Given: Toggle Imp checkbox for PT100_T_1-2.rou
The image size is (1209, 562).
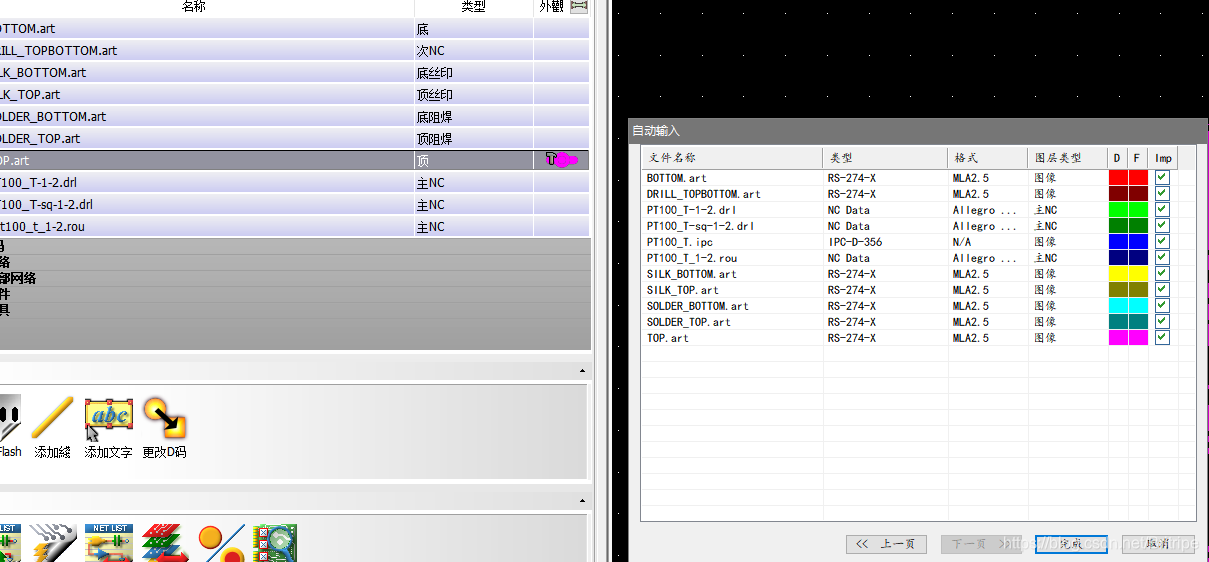Looking at the screenshot, I should [x=1162, y=258].
